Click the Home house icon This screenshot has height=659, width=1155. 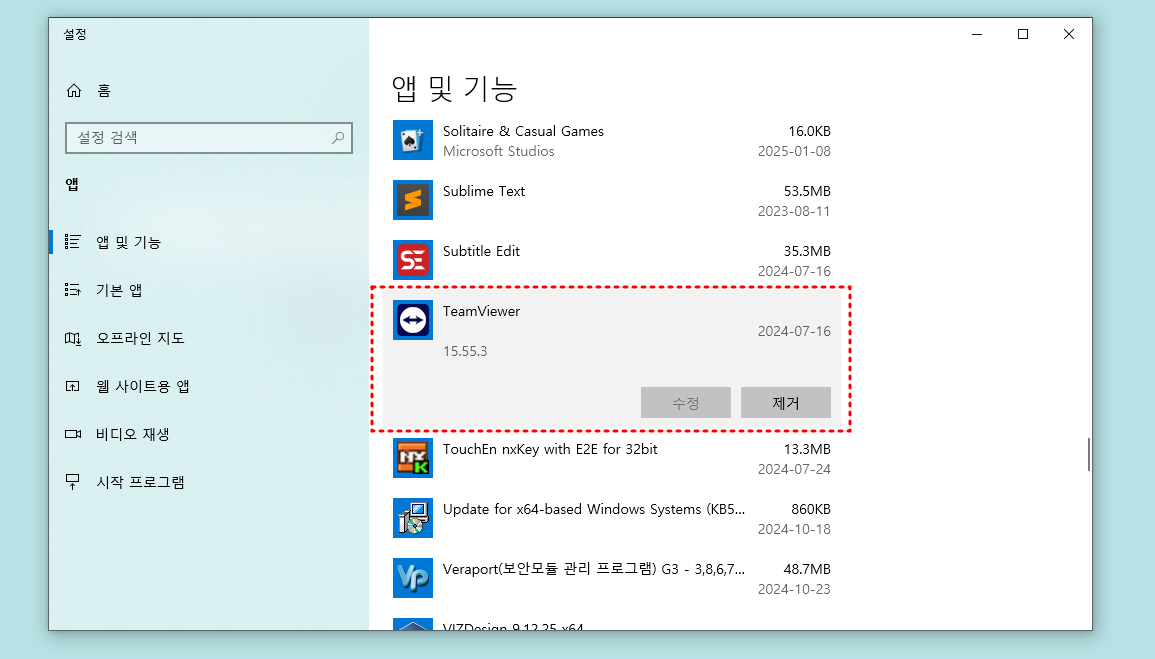coord(74,91)
